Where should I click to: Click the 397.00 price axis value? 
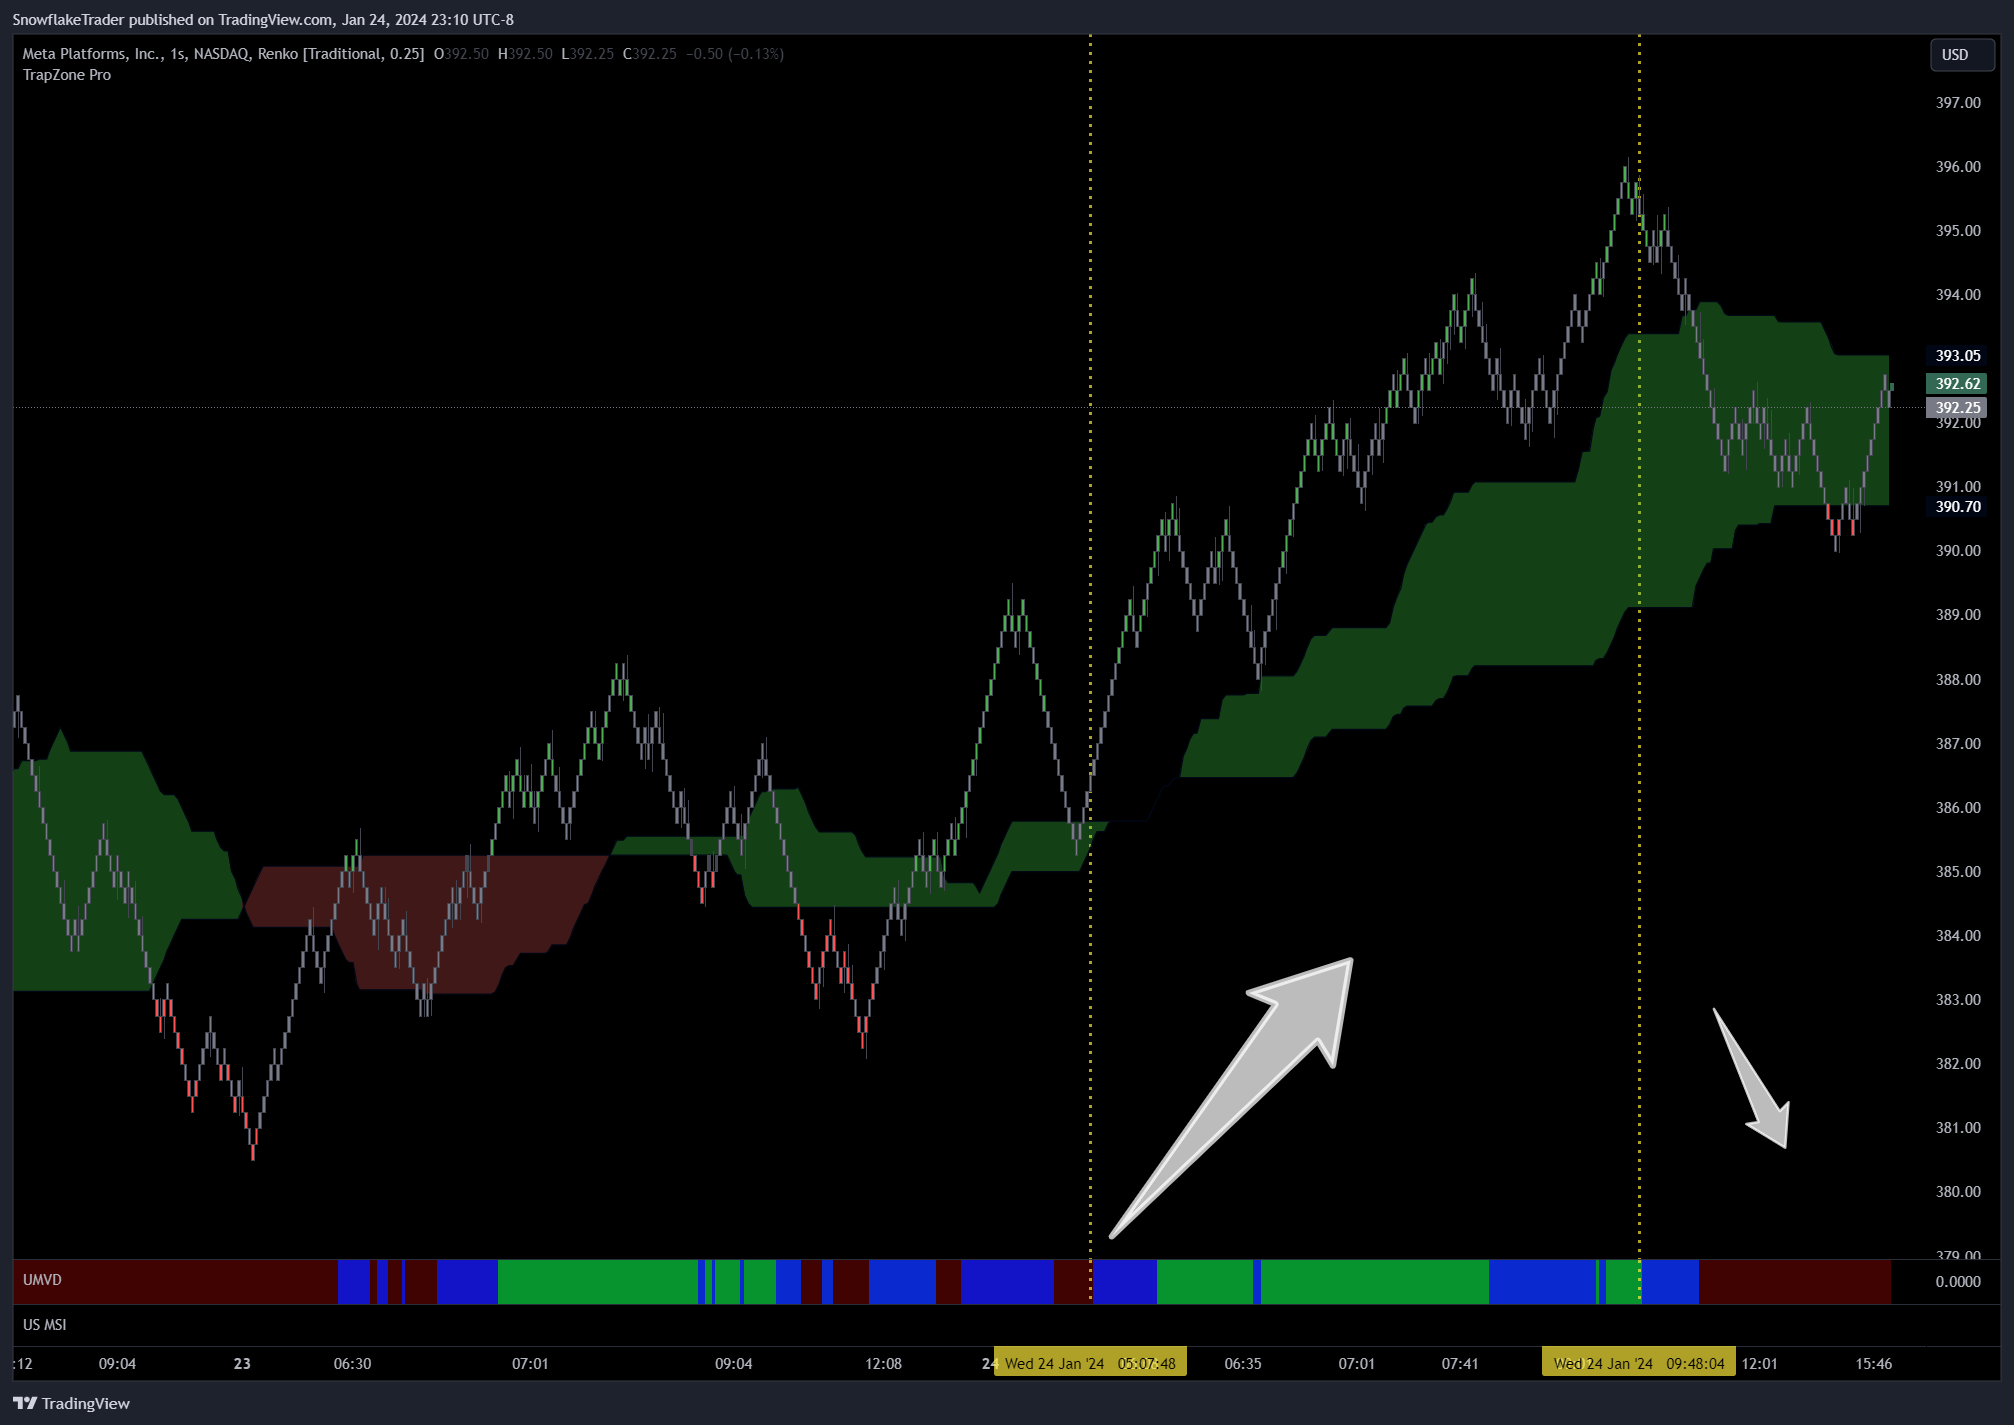[1958, 103]
